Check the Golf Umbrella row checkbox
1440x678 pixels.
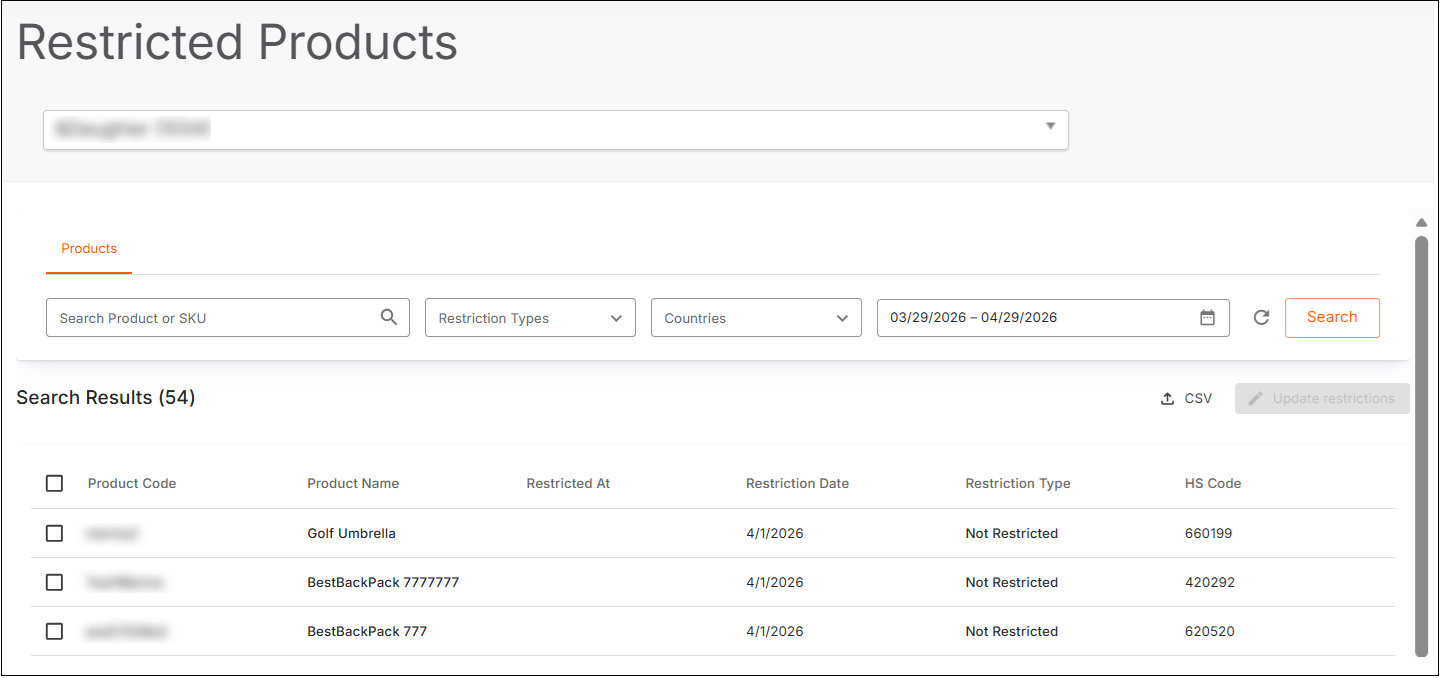point(54,533)
